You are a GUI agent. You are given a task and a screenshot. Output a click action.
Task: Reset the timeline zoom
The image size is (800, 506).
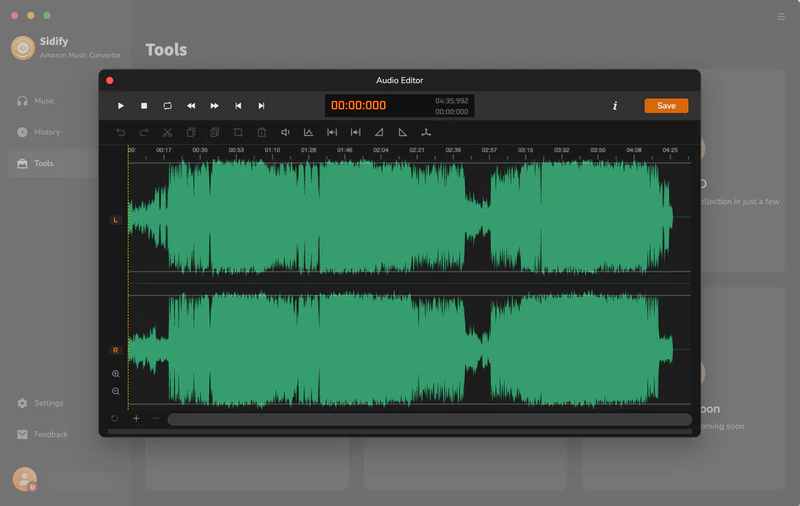[x=114, y=418]
